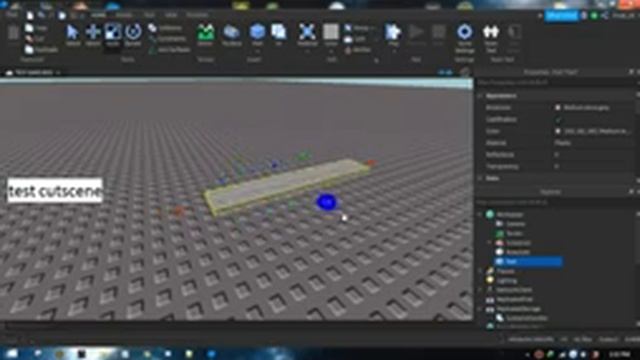Viewport: 640px width, 360px height.
Task: Switch to the MODEL ribbon tab
Action: pos(124,15)
